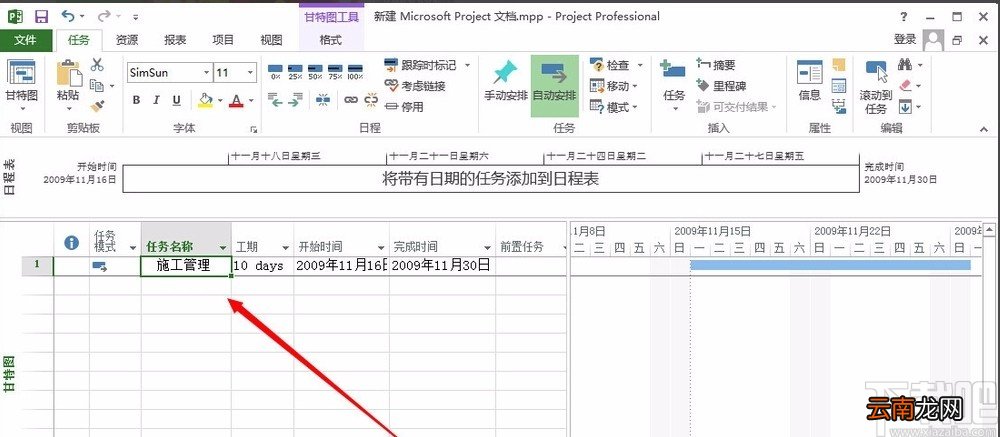The width and height of the screenshot is (1000, 437).
Task: Click the timeline box 将带有日期的任务添加到日程表
Action: point(490,179)
